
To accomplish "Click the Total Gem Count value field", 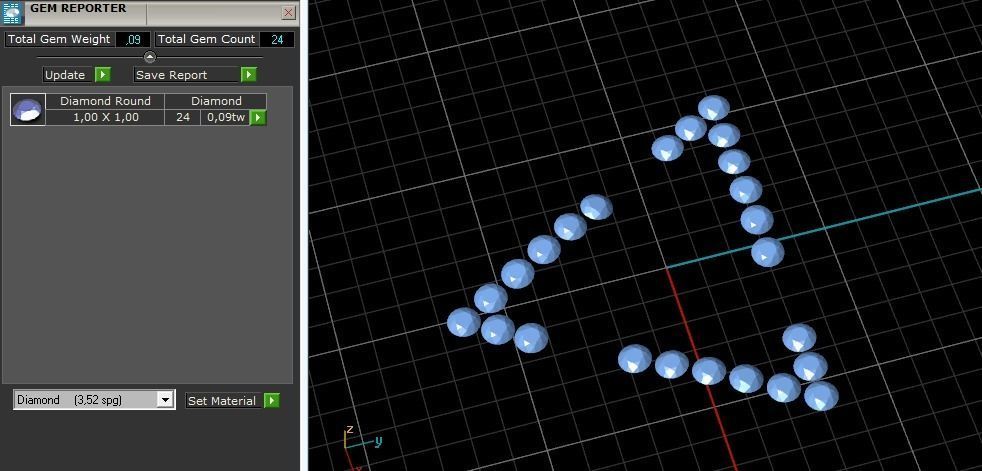I will click(x=277, y=39).
